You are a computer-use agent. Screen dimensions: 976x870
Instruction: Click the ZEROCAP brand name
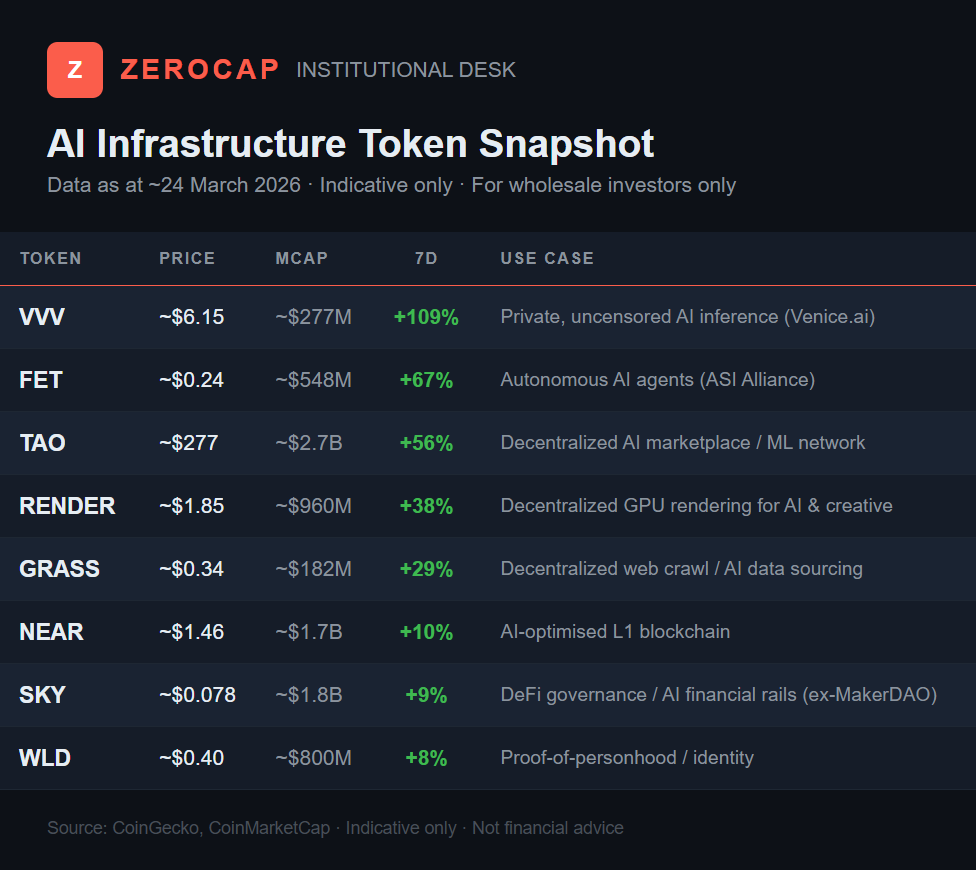(200, 70)
